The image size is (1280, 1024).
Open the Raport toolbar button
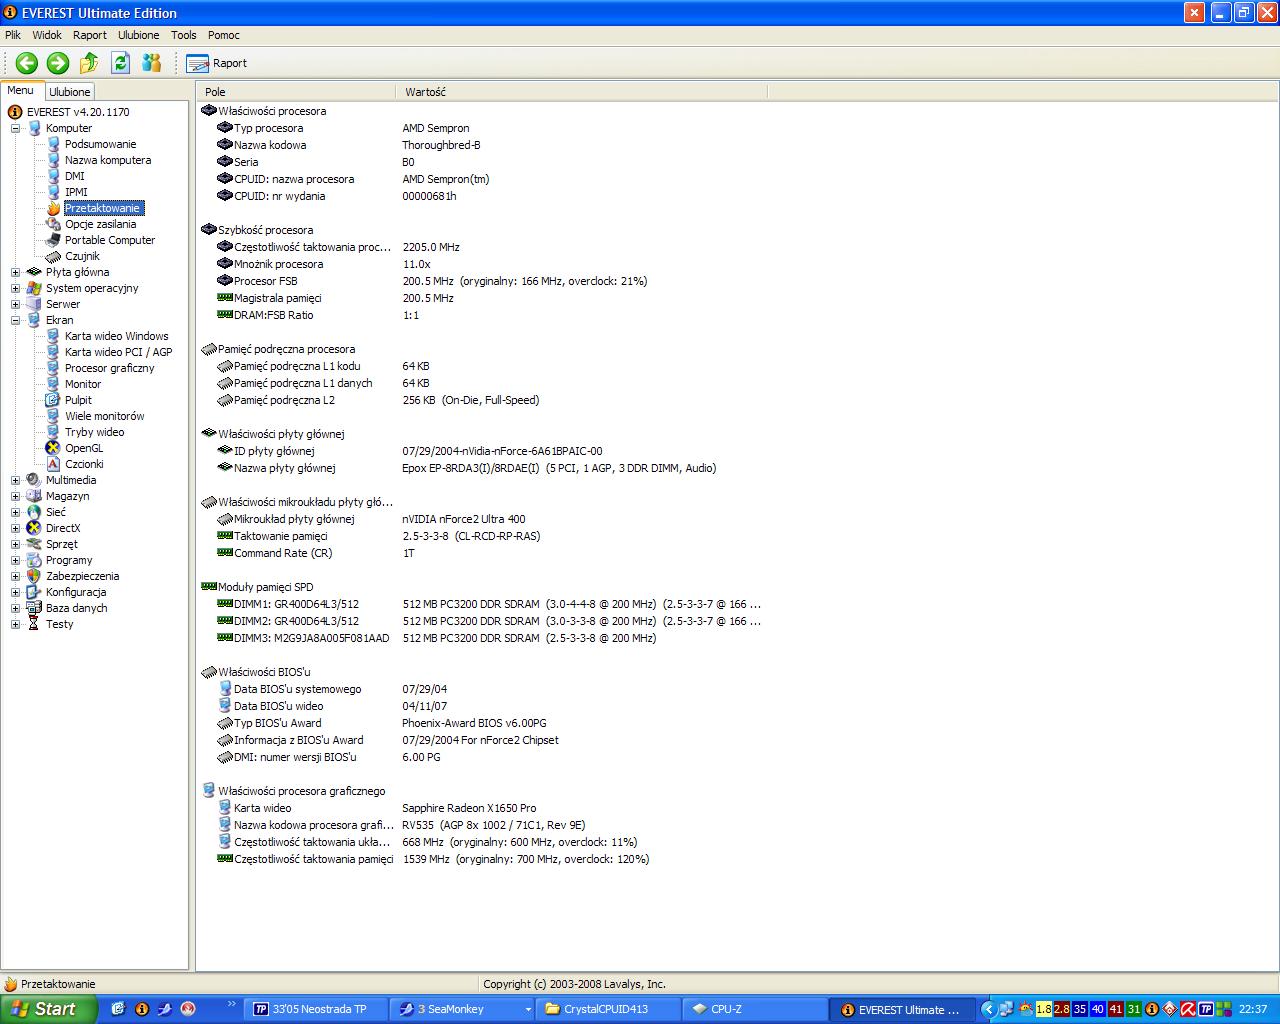[x=217, y=63]
